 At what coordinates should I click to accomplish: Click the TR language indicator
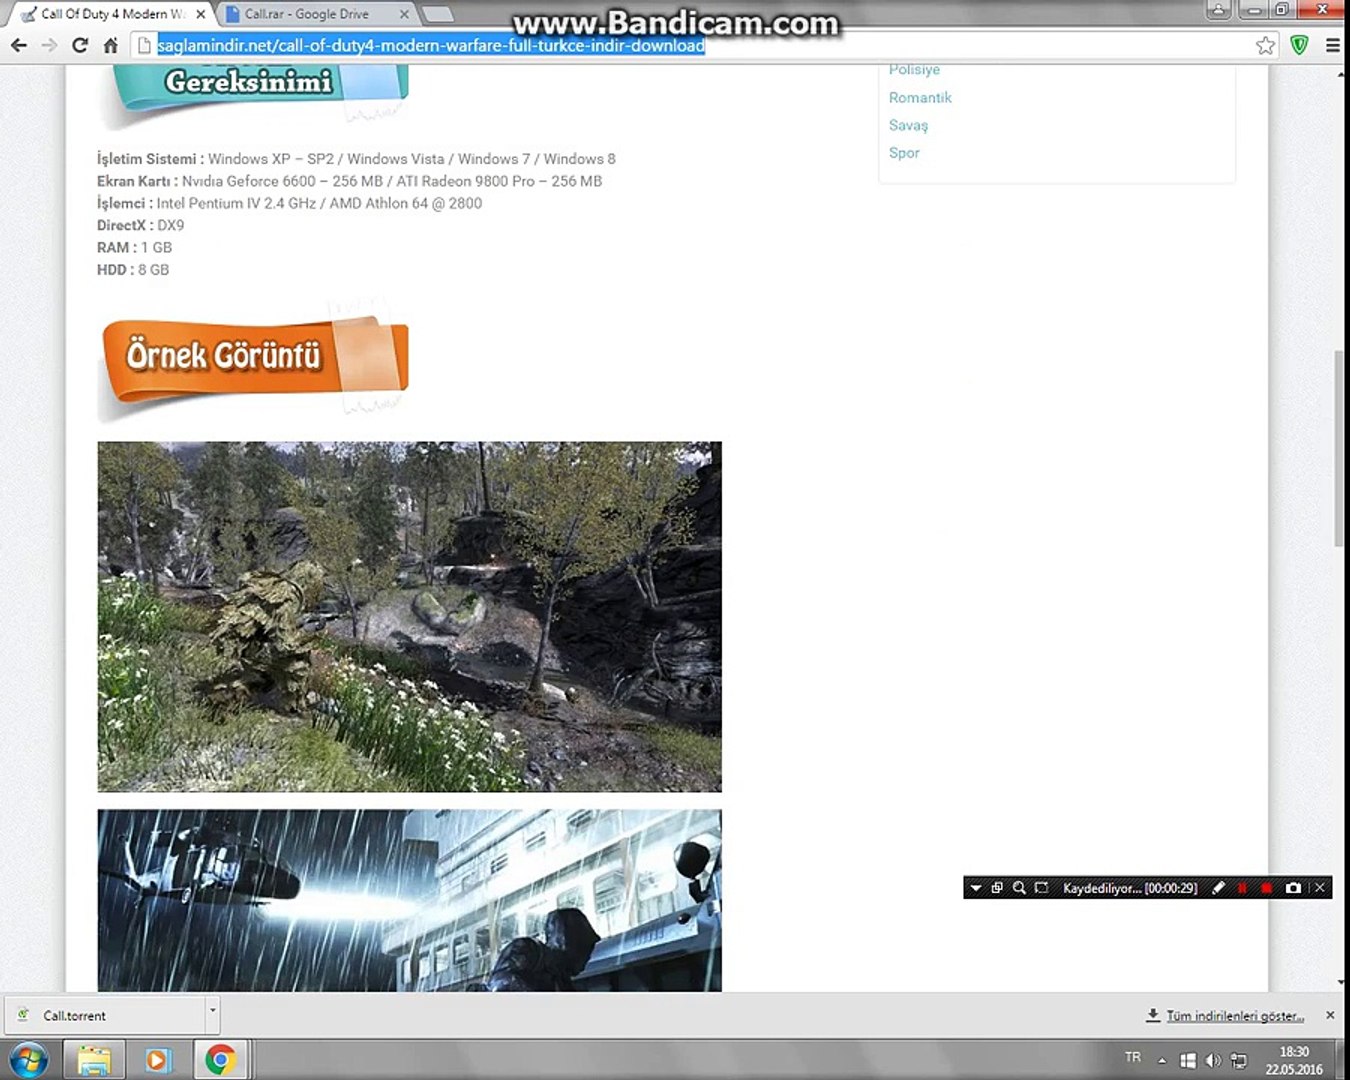(1133, 1057)
